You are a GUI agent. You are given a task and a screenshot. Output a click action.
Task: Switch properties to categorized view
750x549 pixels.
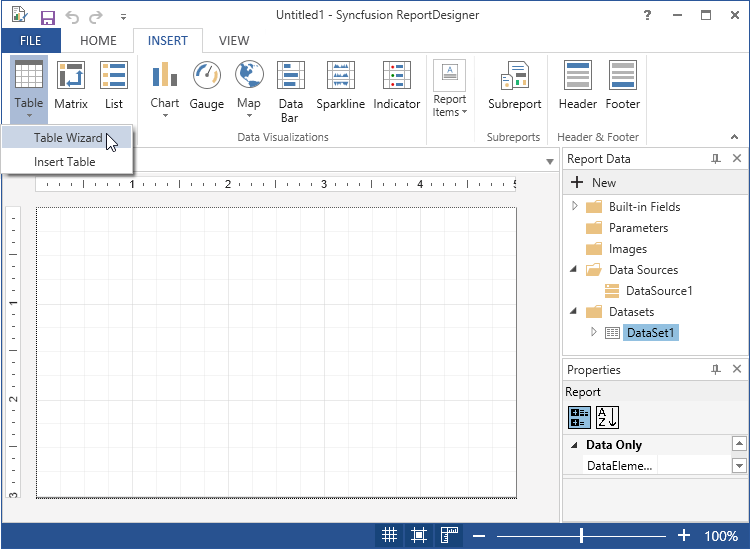pyautogui.click(x=579, y=417)
